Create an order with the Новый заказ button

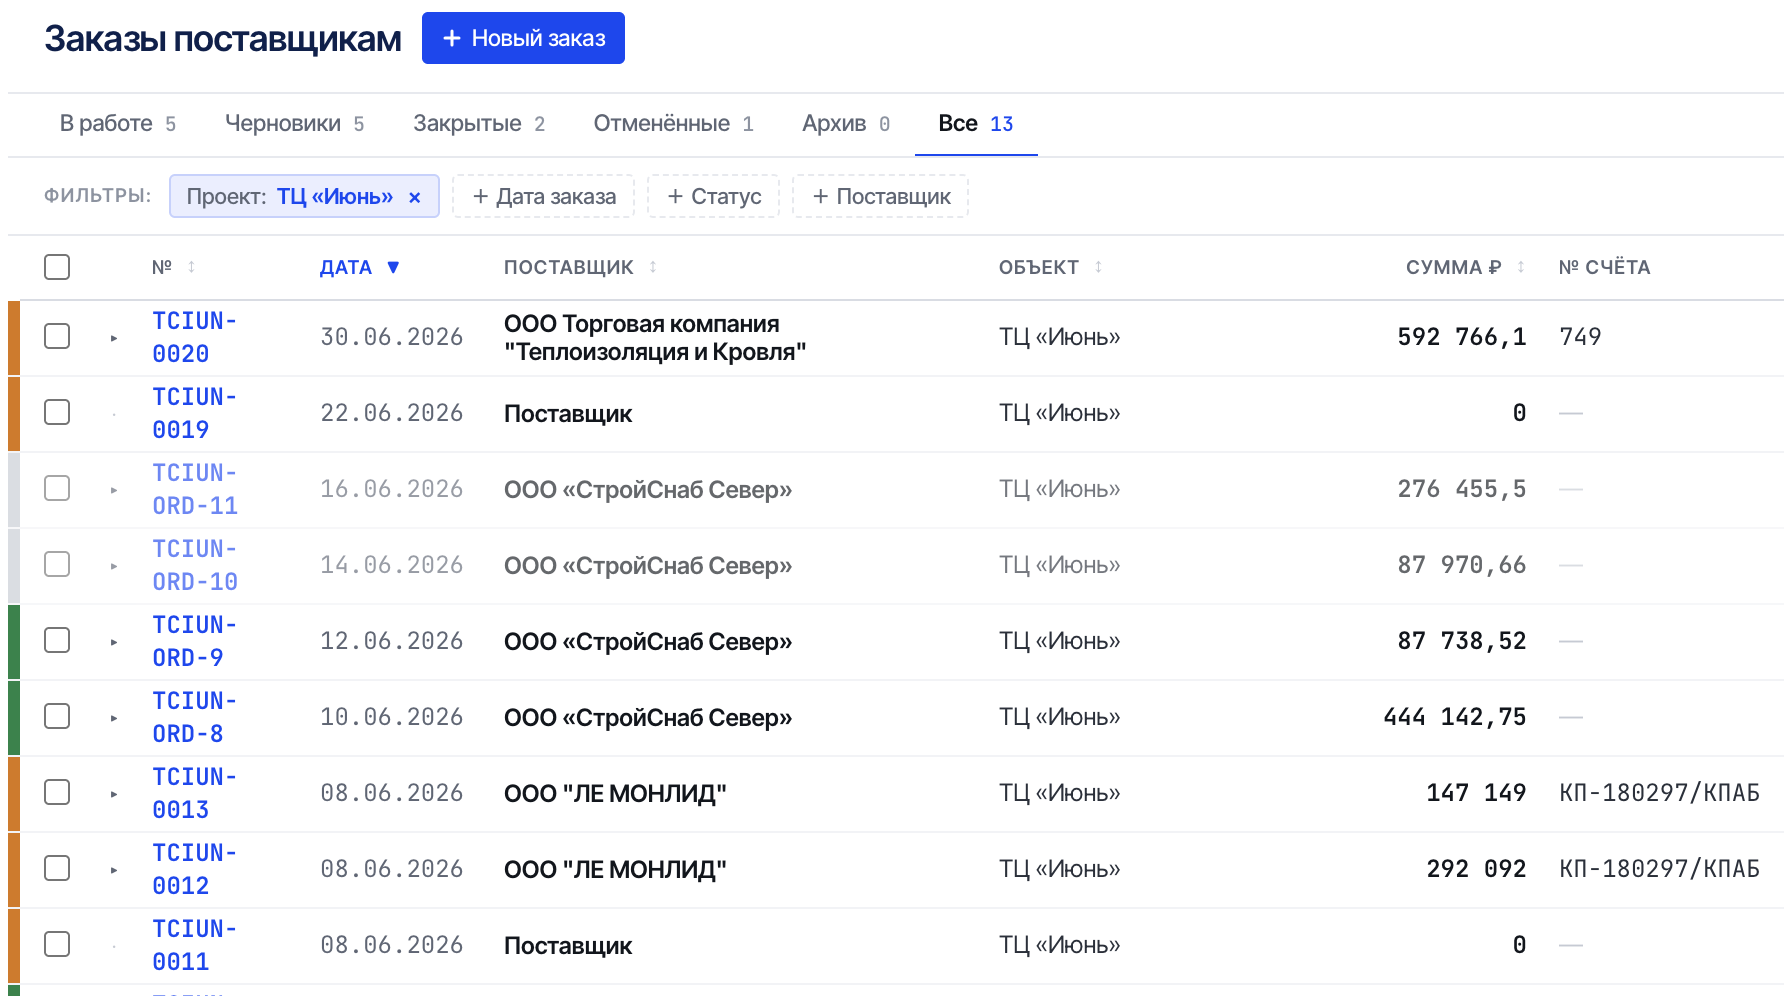523,38
